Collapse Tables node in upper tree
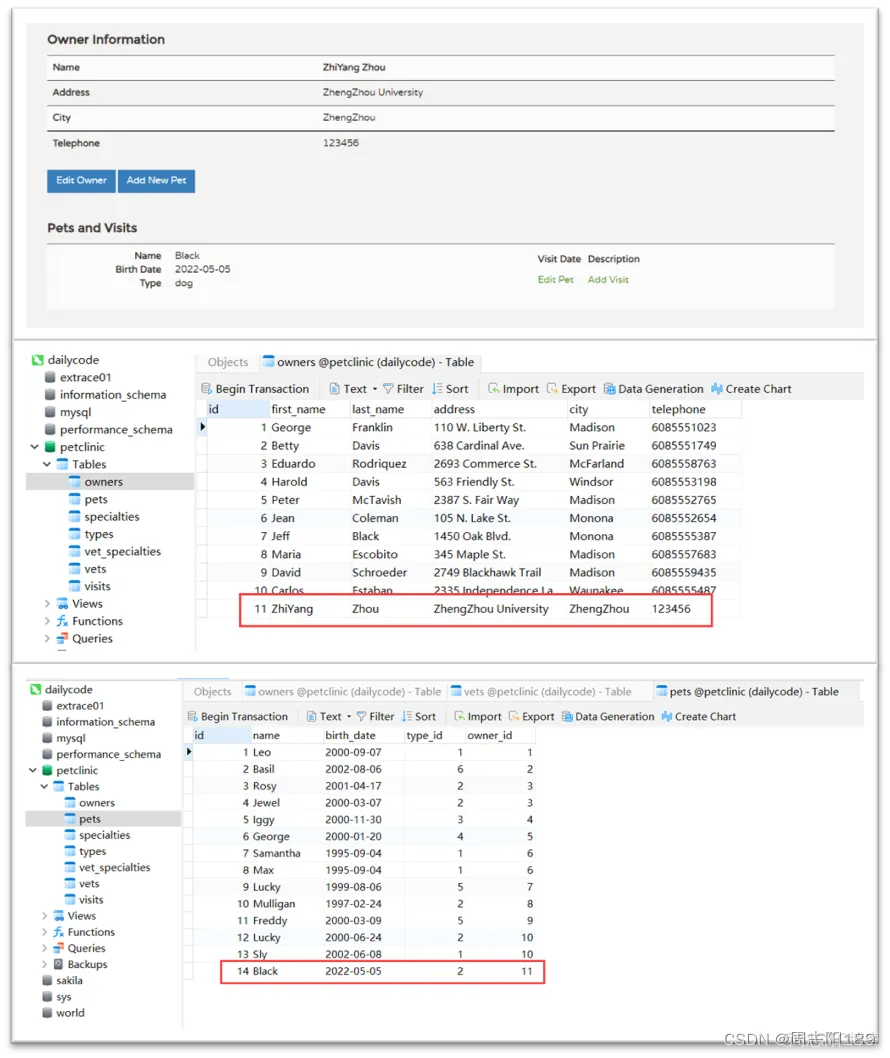The height and width of the screenshot is (1058, 890). 47,464
